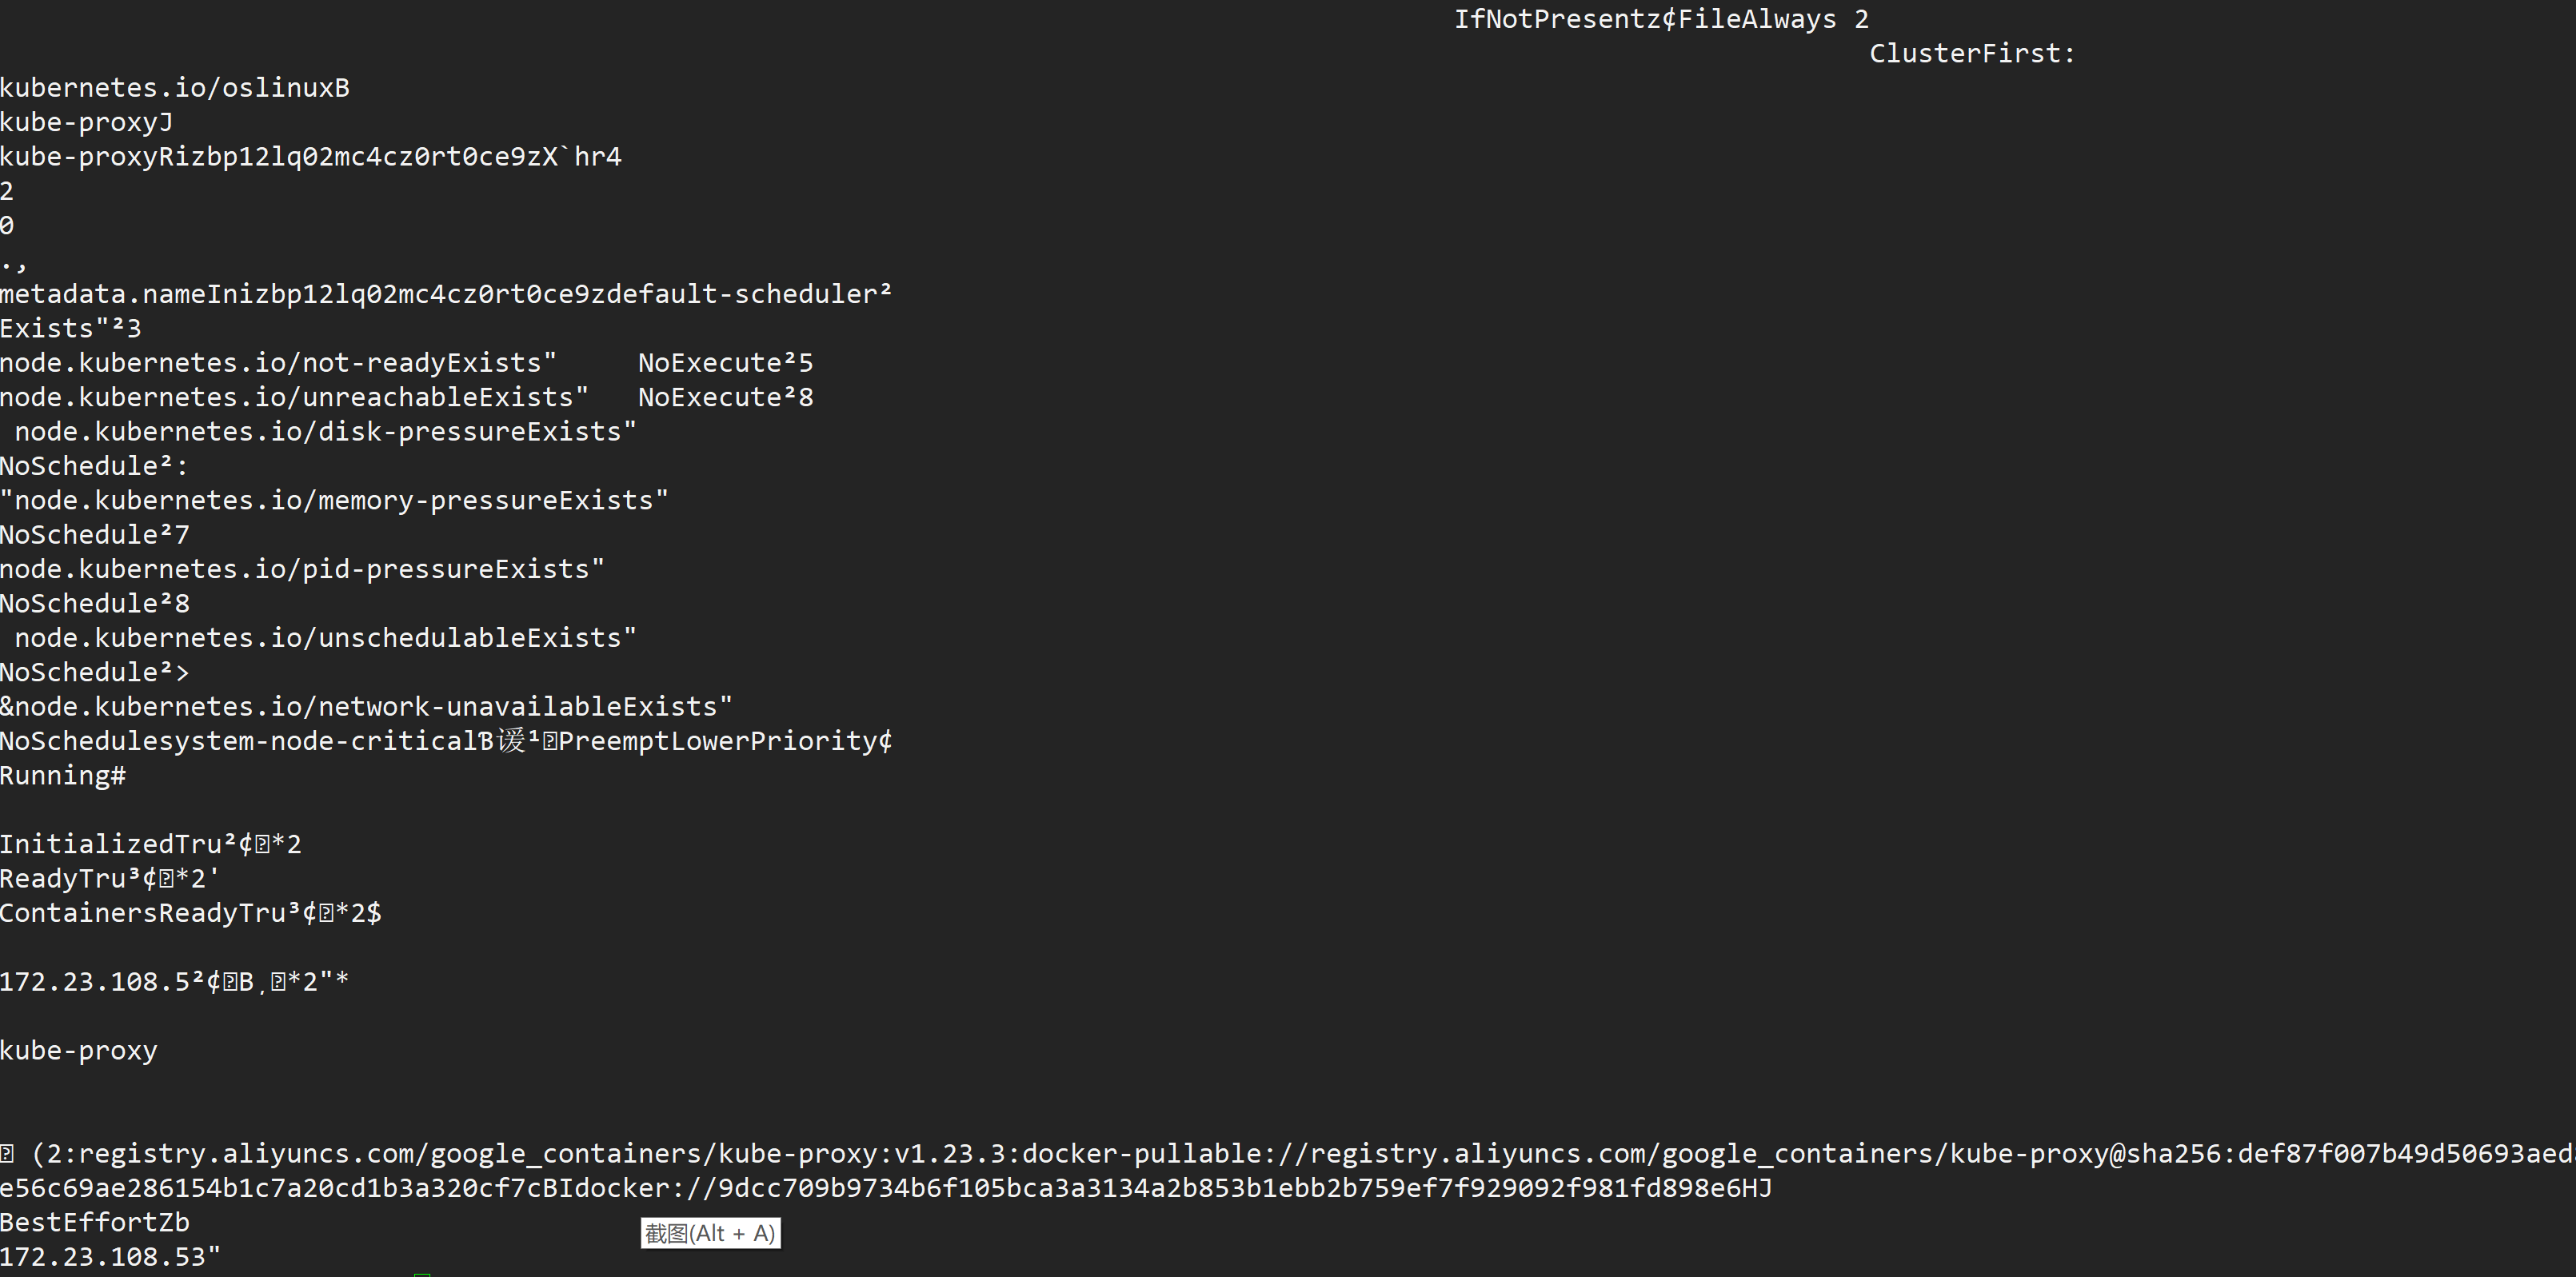Viewport: 2576px width, 1277px height.
Task: Click the 截图(Alt + A) tooltip label
Action: (710, 1233)
